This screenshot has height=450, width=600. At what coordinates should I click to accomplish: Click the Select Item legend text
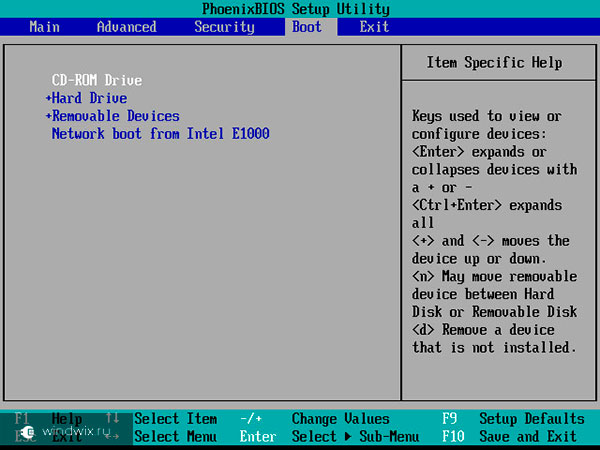pos(176,418)
